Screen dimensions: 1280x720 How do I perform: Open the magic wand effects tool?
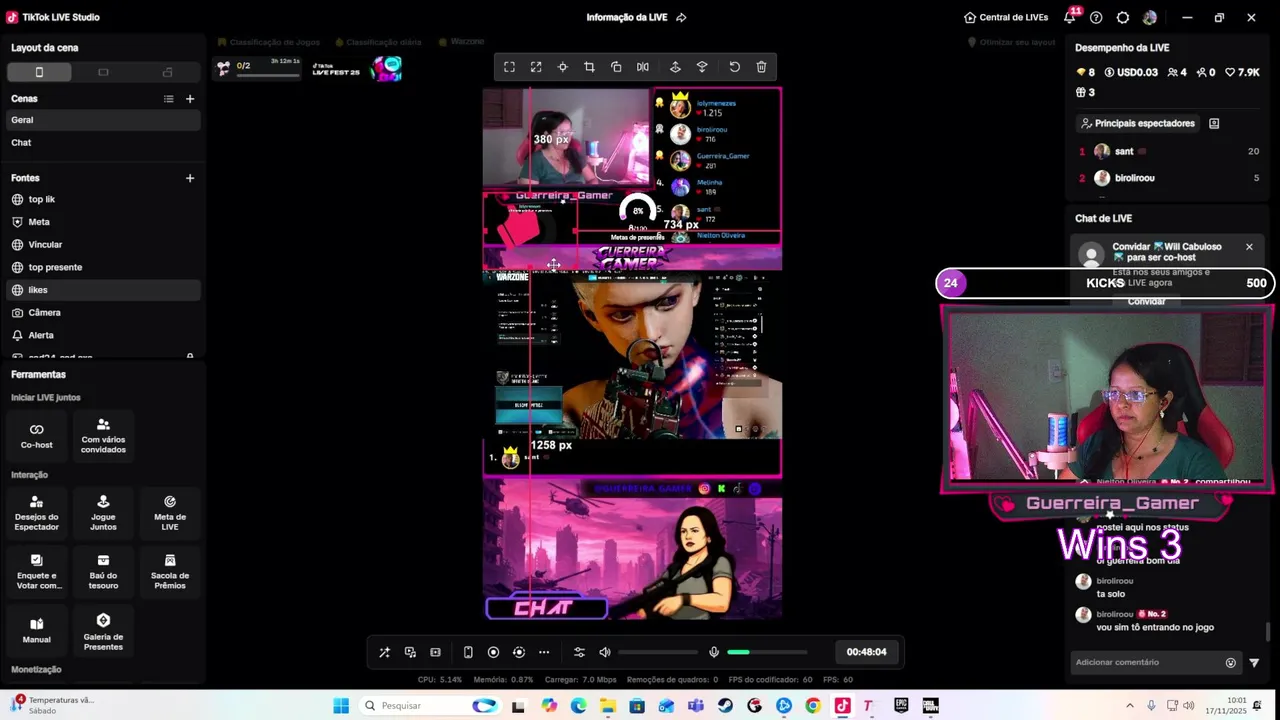(x=384, y=652)
